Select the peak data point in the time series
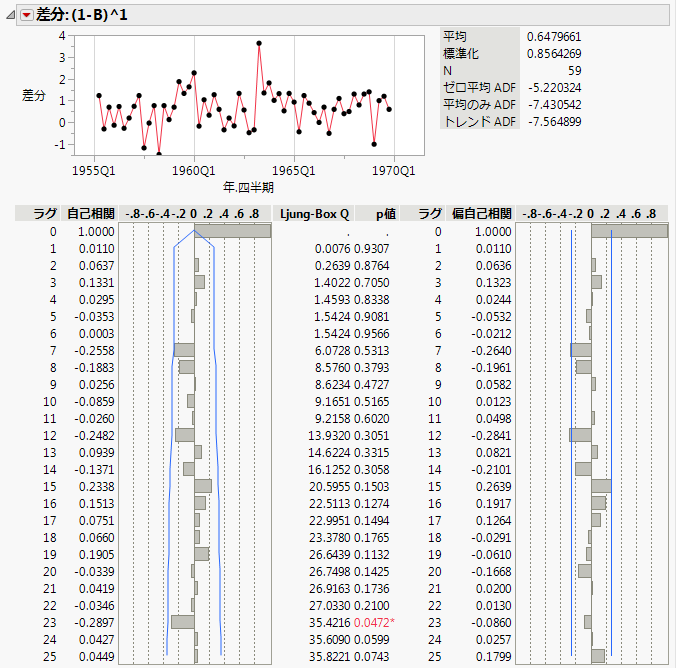 click(x=259, y=44)
